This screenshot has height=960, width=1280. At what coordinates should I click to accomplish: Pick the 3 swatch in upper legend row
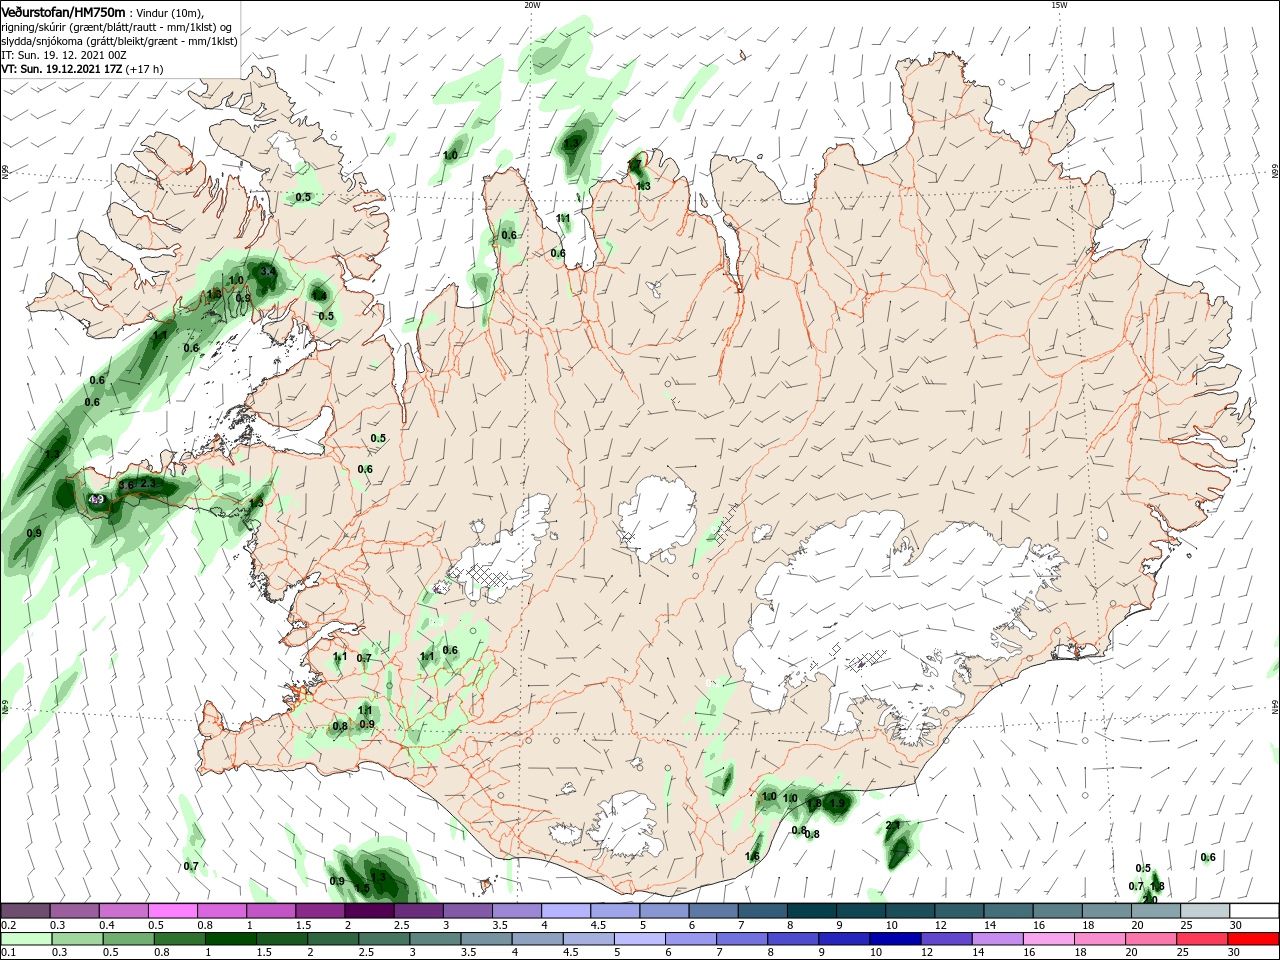click(466, 911)
